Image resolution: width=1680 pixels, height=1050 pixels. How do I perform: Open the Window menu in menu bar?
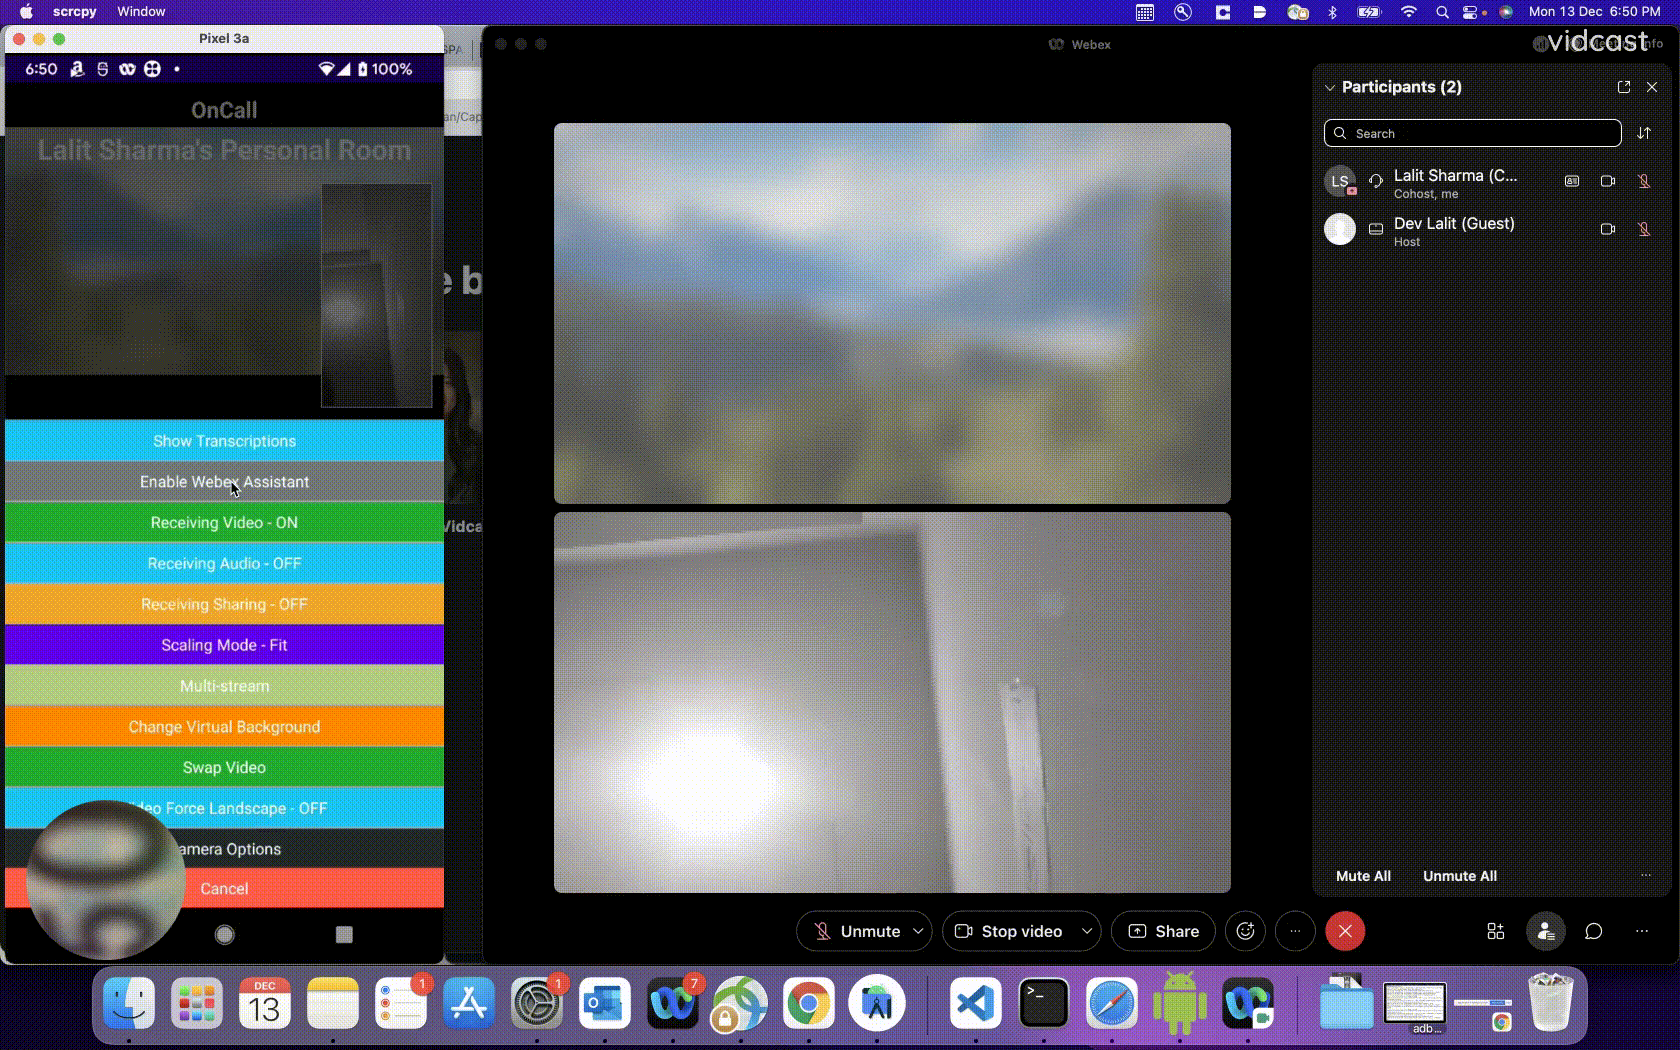point(141,11)
